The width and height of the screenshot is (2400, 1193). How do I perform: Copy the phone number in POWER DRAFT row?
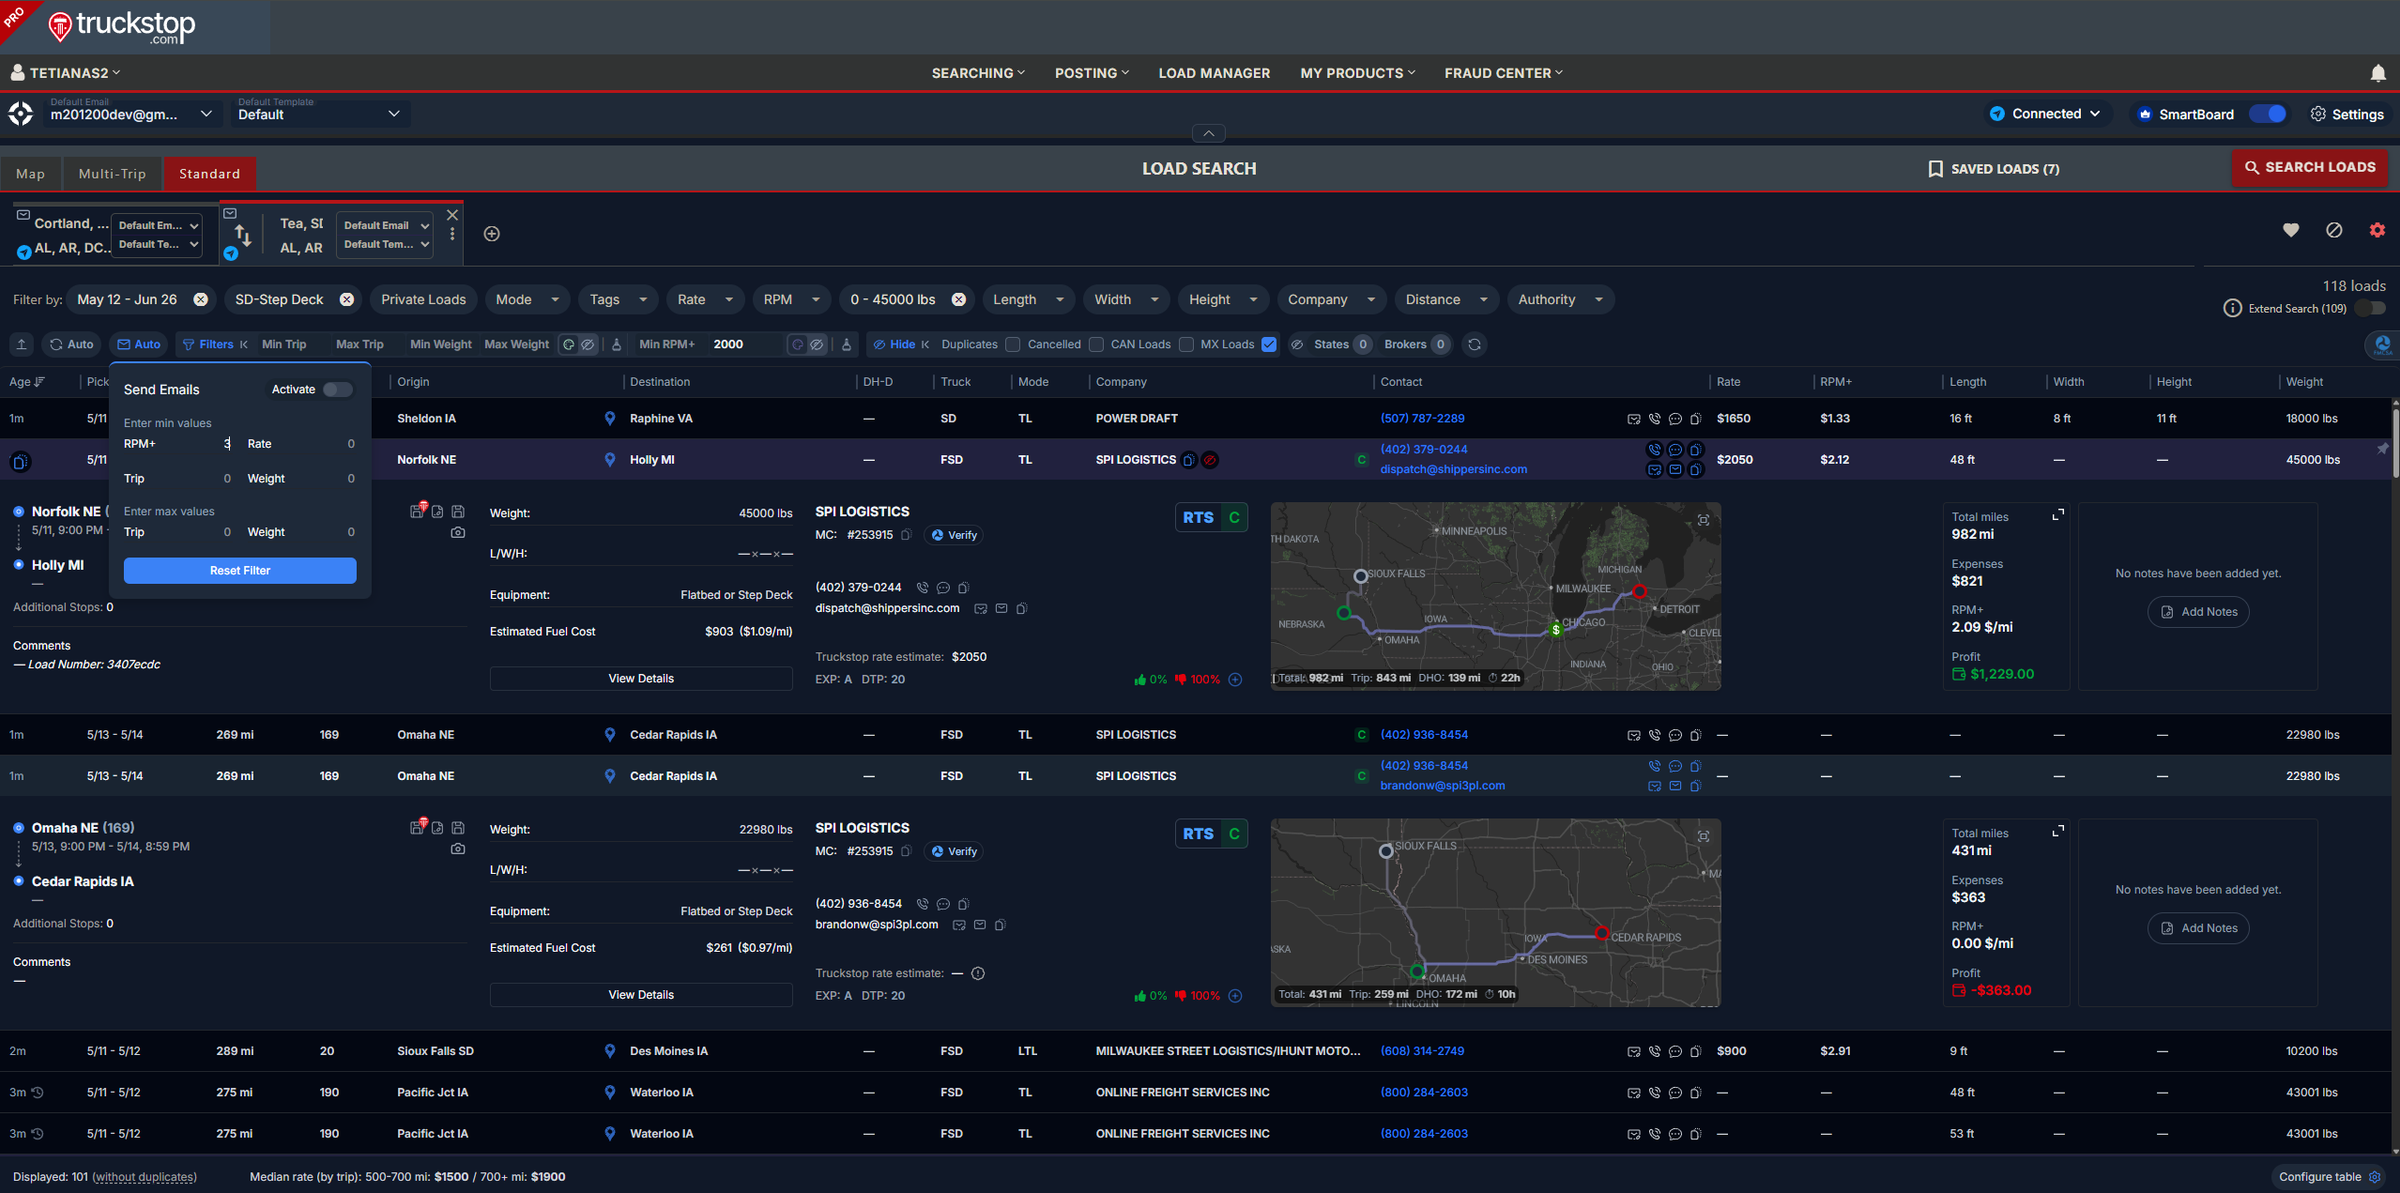tap(1696, 419)
